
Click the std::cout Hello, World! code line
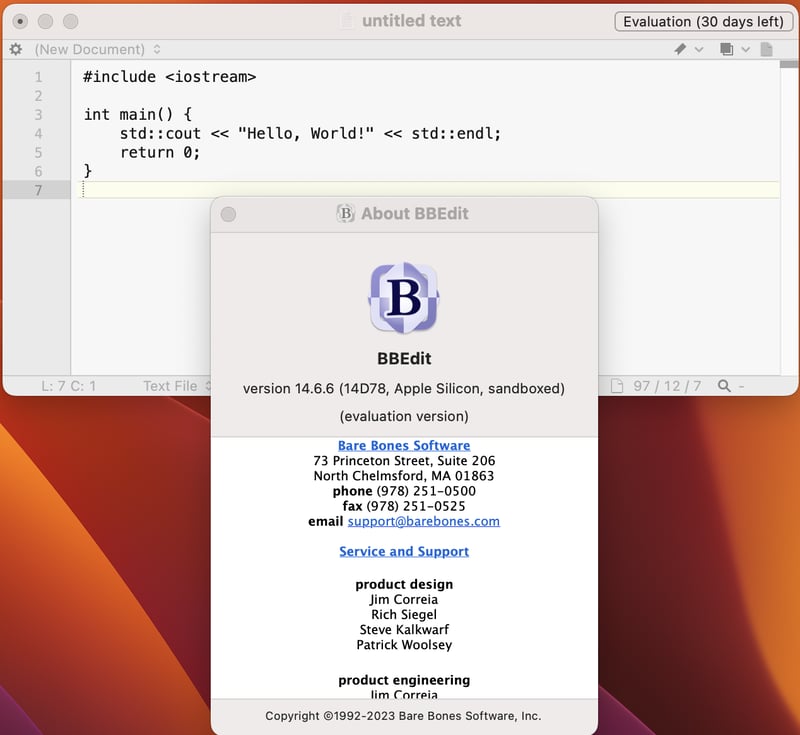point(310,133)
